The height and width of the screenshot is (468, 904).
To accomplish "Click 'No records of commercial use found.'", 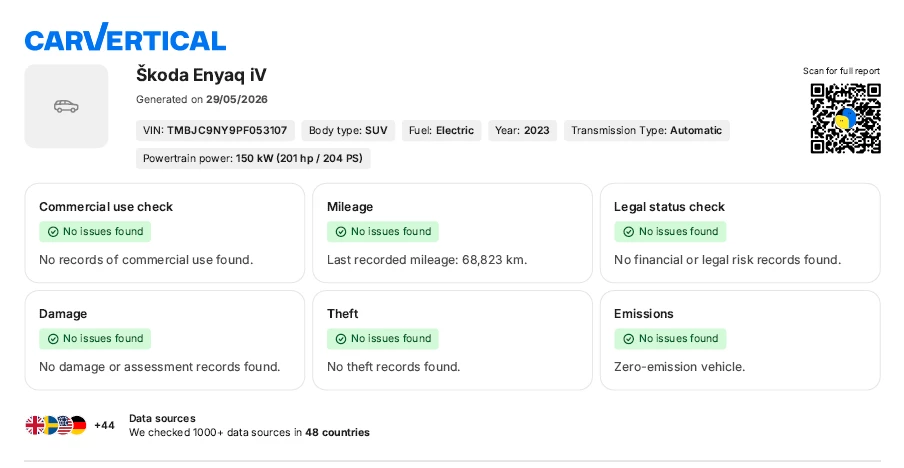I will 146,260.
